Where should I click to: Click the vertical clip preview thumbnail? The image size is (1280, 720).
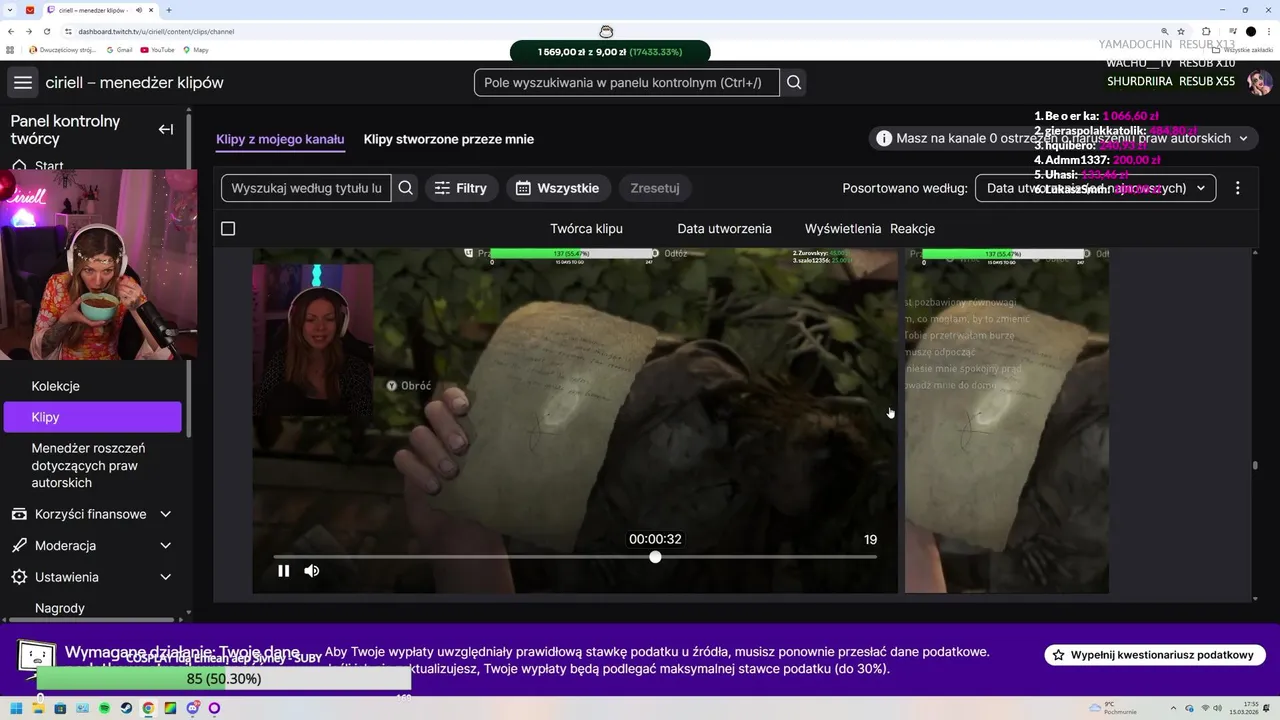click(1007, 421)
